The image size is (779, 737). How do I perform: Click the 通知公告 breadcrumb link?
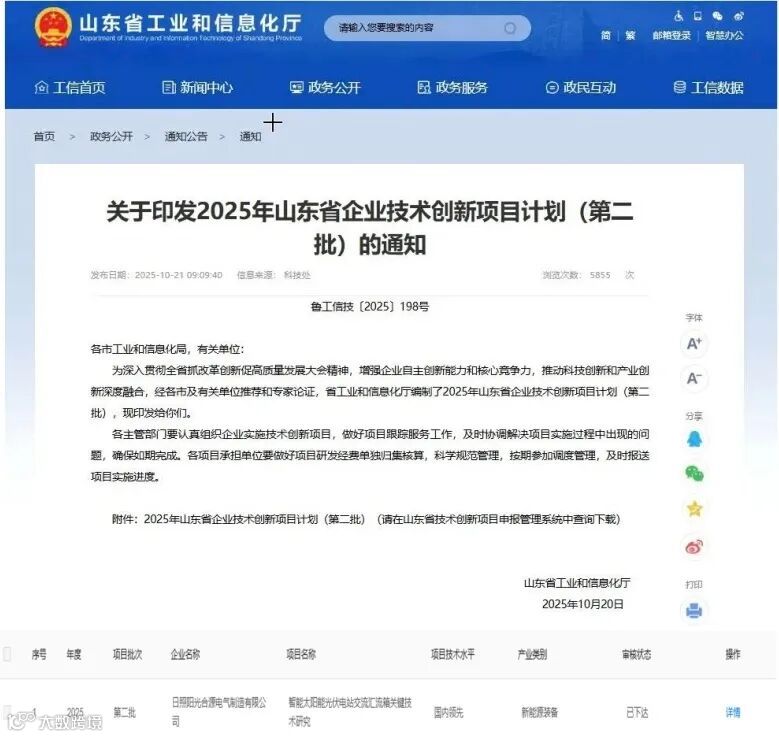tap(186, 136)
